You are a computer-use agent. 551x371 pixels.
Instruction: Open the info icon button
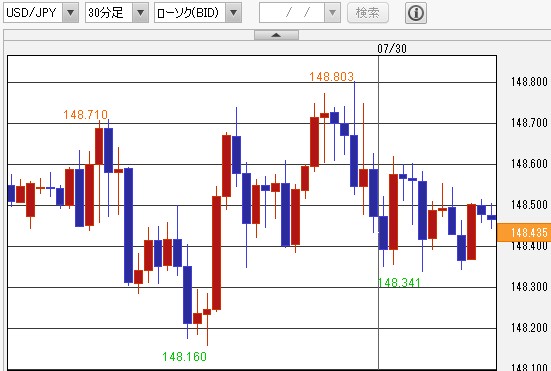click(416, 13)
